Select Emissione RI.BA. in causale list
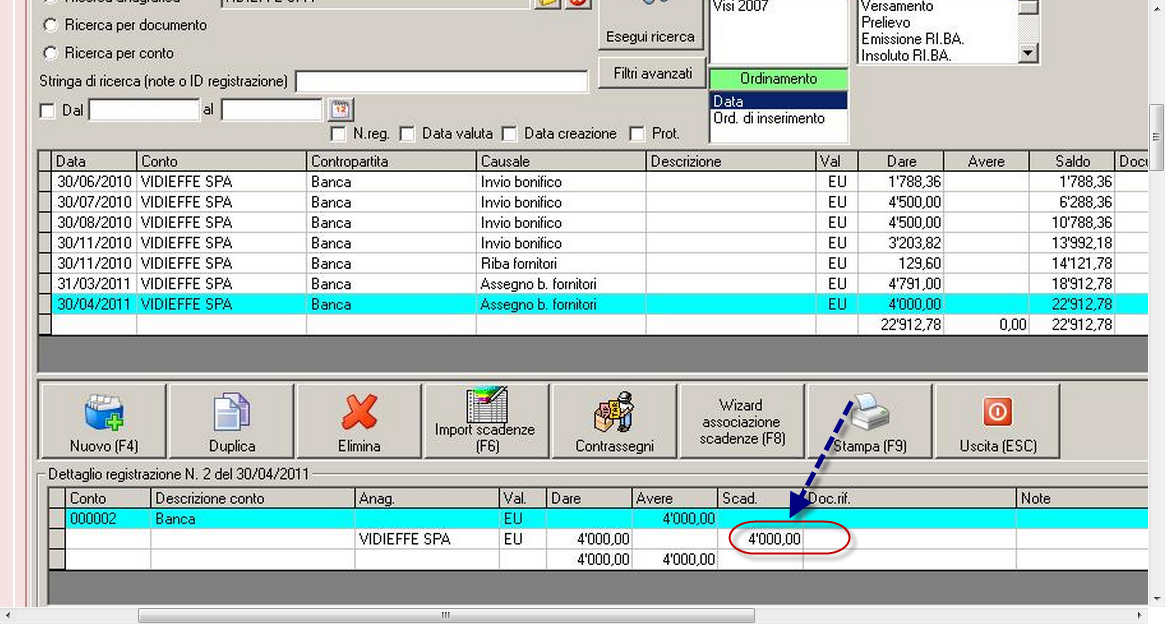Image resolution: width=1165 pixels, height=624 pixels. click(912, 39)
